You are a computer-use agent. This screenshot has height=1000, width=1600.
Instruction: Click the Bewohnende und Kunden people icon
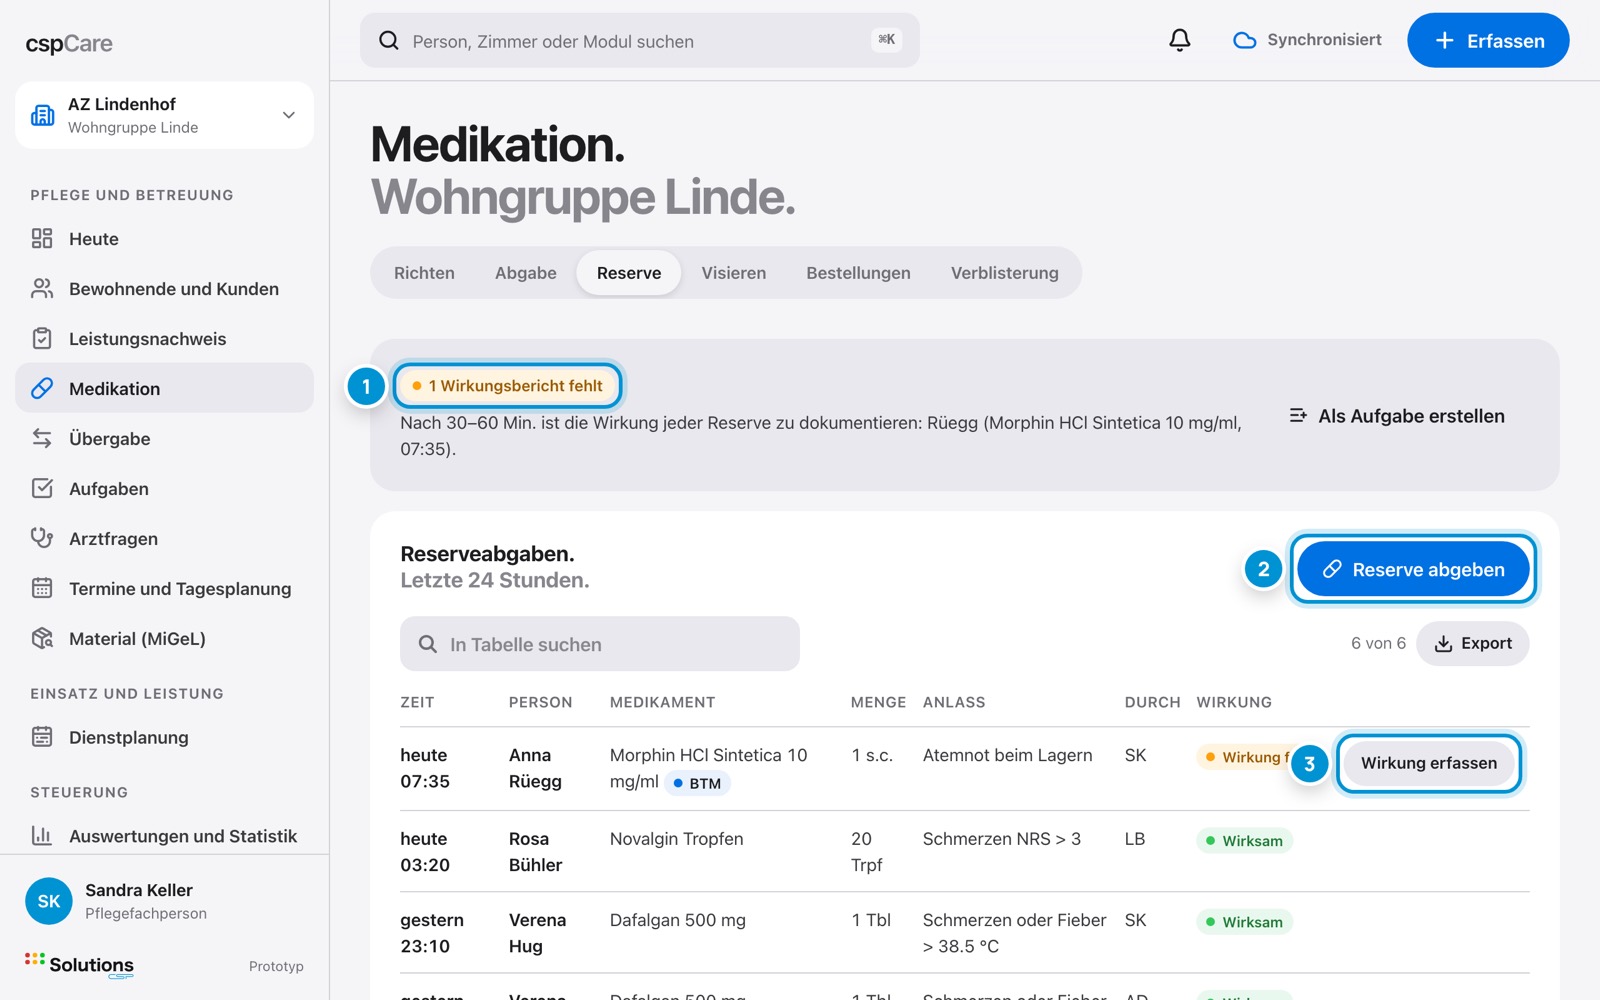click(42, 288)
